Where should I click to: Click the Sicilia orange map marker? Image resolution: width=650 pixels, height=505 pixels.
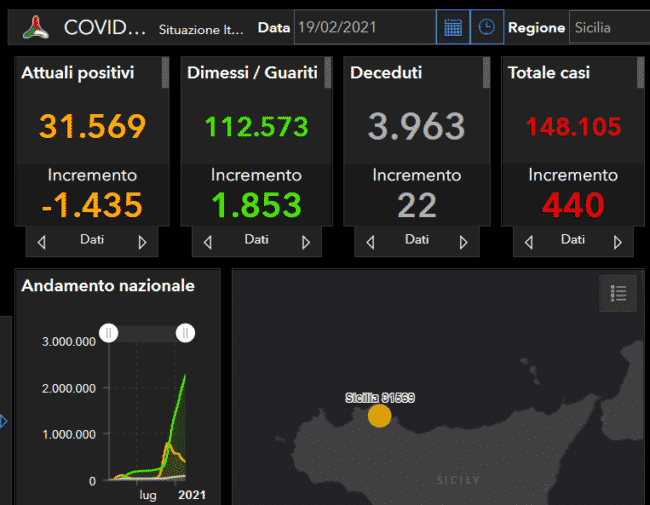[379, 416]
